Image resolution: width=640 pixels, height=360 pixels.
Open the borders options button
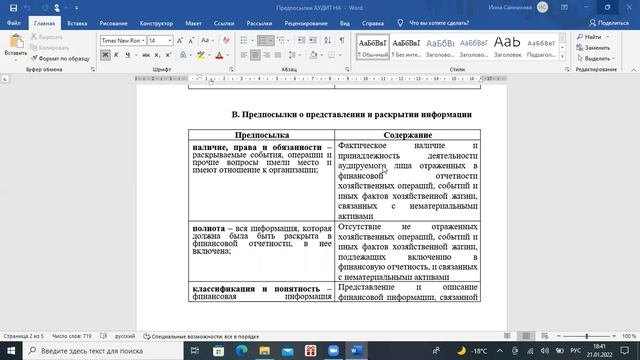point(331,55)
